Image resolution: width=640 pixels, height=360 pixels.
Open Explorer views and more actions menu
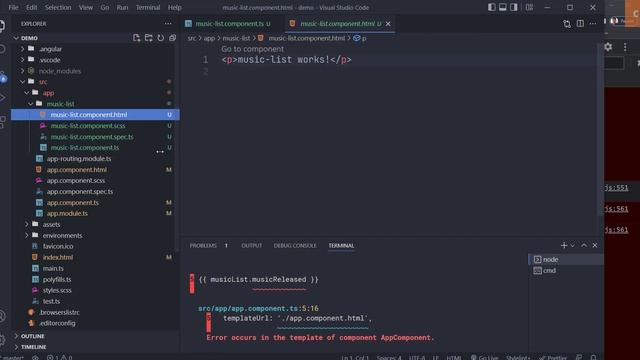pyautogui.click(x=168, y=24)
